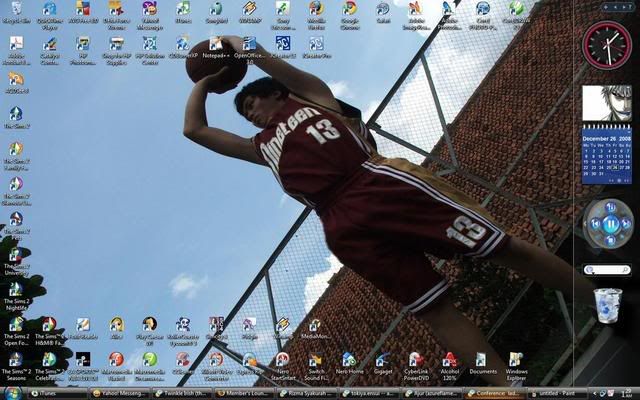The image size is (640, 400).
Task: Click the Windows Start orb
Action: point(10,393)
